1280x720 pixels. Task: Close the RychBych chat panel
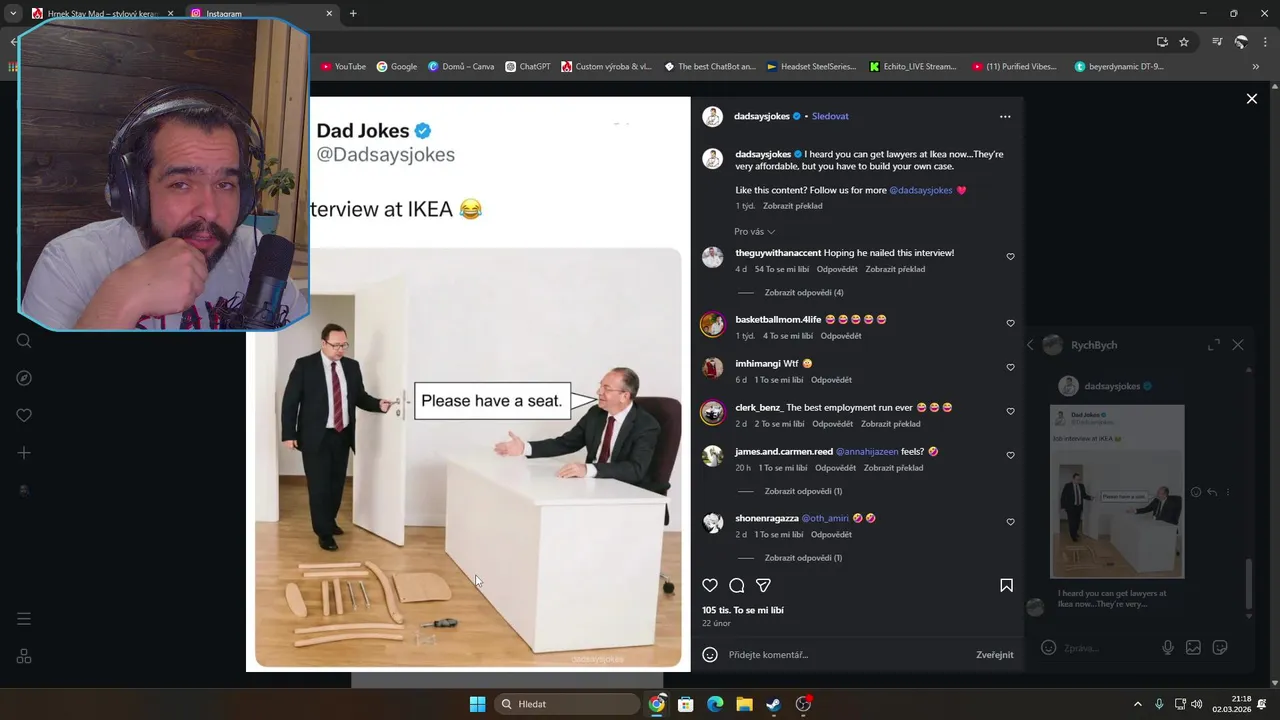[x=1238, y=345]
